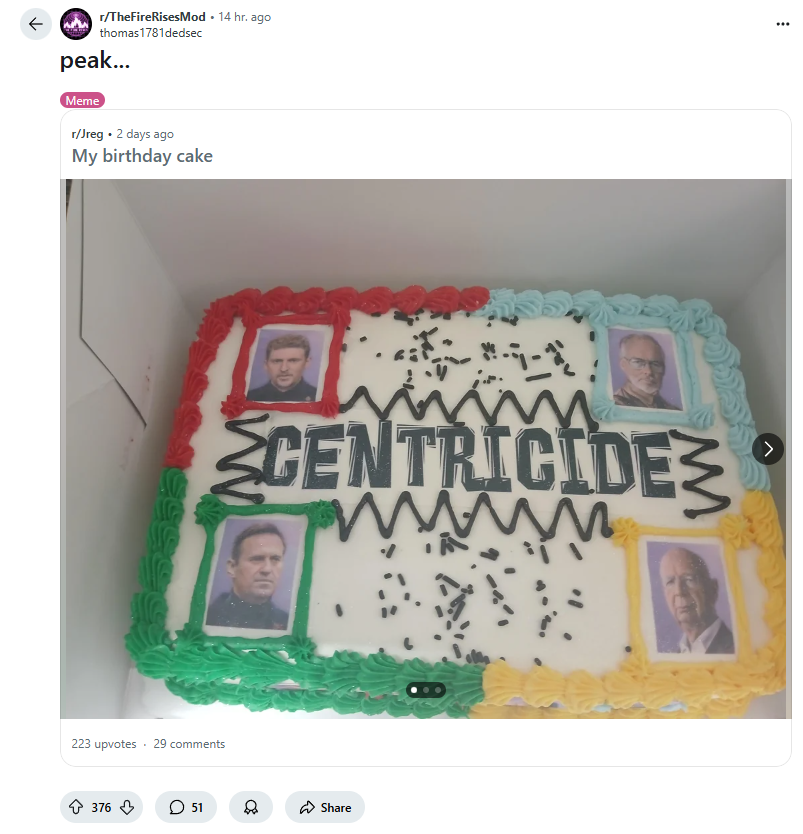Jump to the second gallery dot
Image resolution: width=803 pixels, height=834 pixels.
[x=426, y=690]
